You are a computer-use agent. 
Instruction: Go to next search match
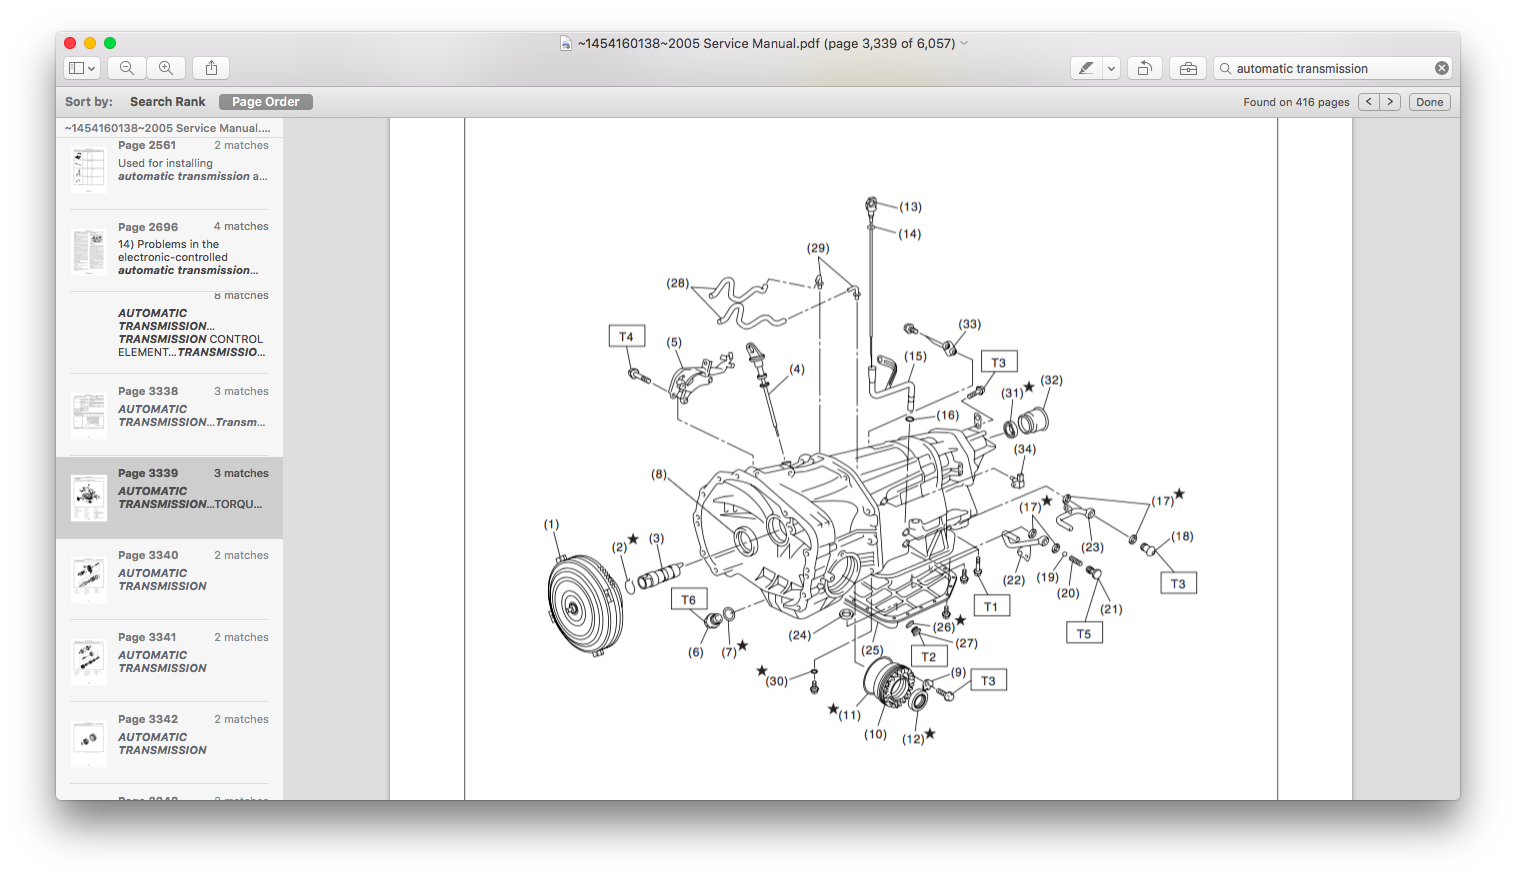pos(1390,102)
